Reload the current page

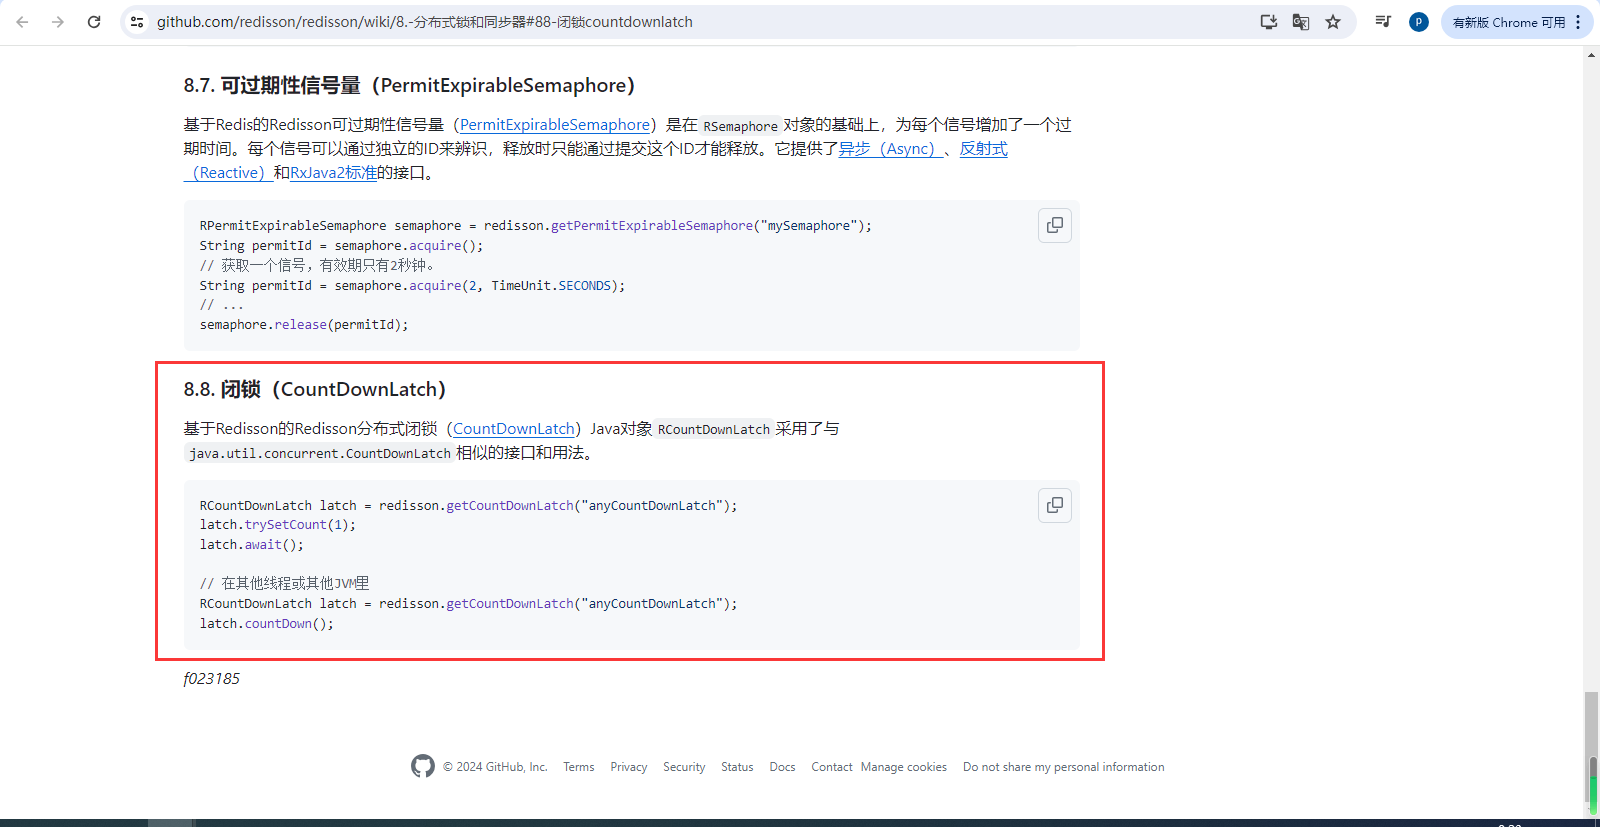(94, 22)
